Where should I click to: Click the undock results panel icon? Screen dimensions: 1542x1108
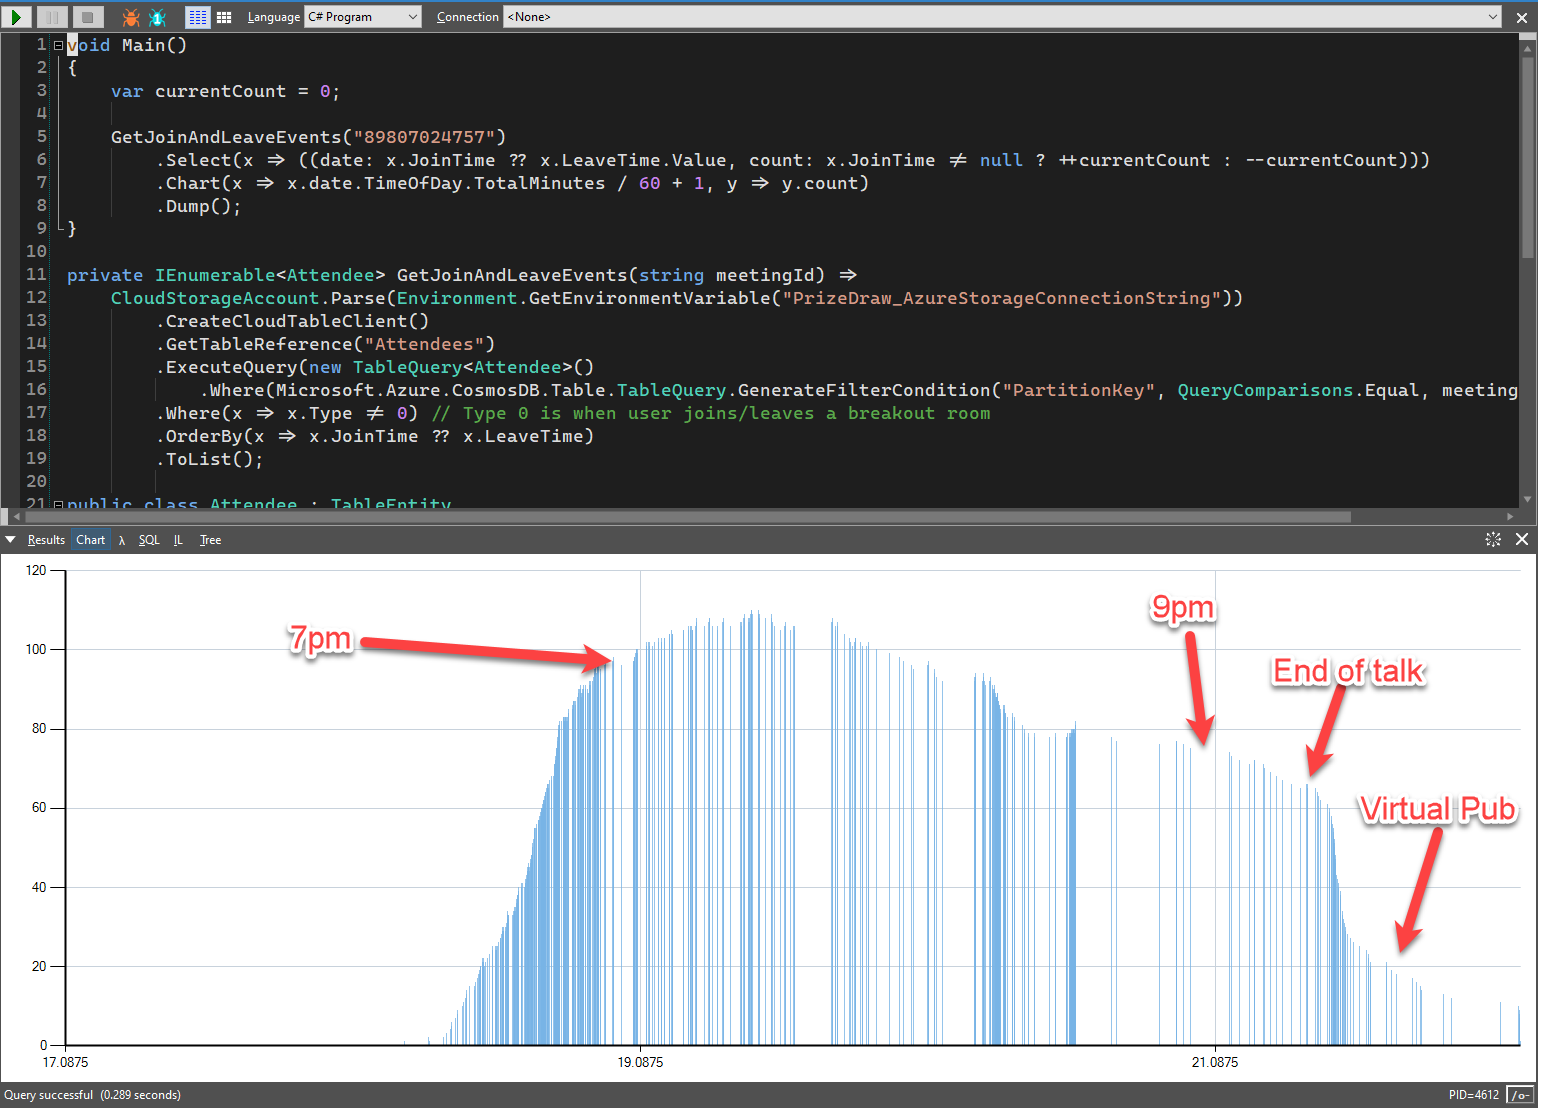(x=1493, y=539)
